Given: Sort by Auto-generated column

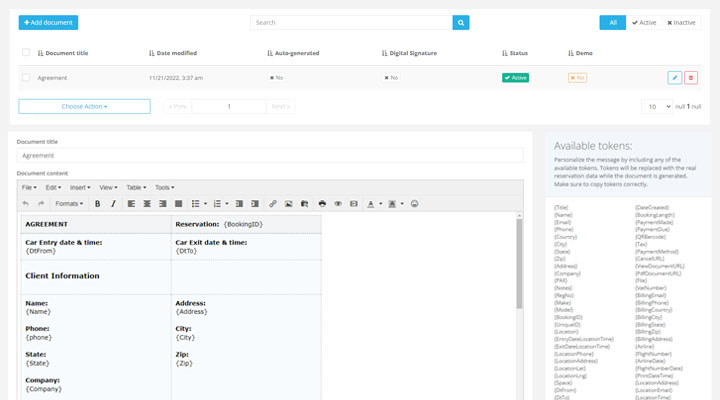Looking at the screenshot, I should click(293, 53).
